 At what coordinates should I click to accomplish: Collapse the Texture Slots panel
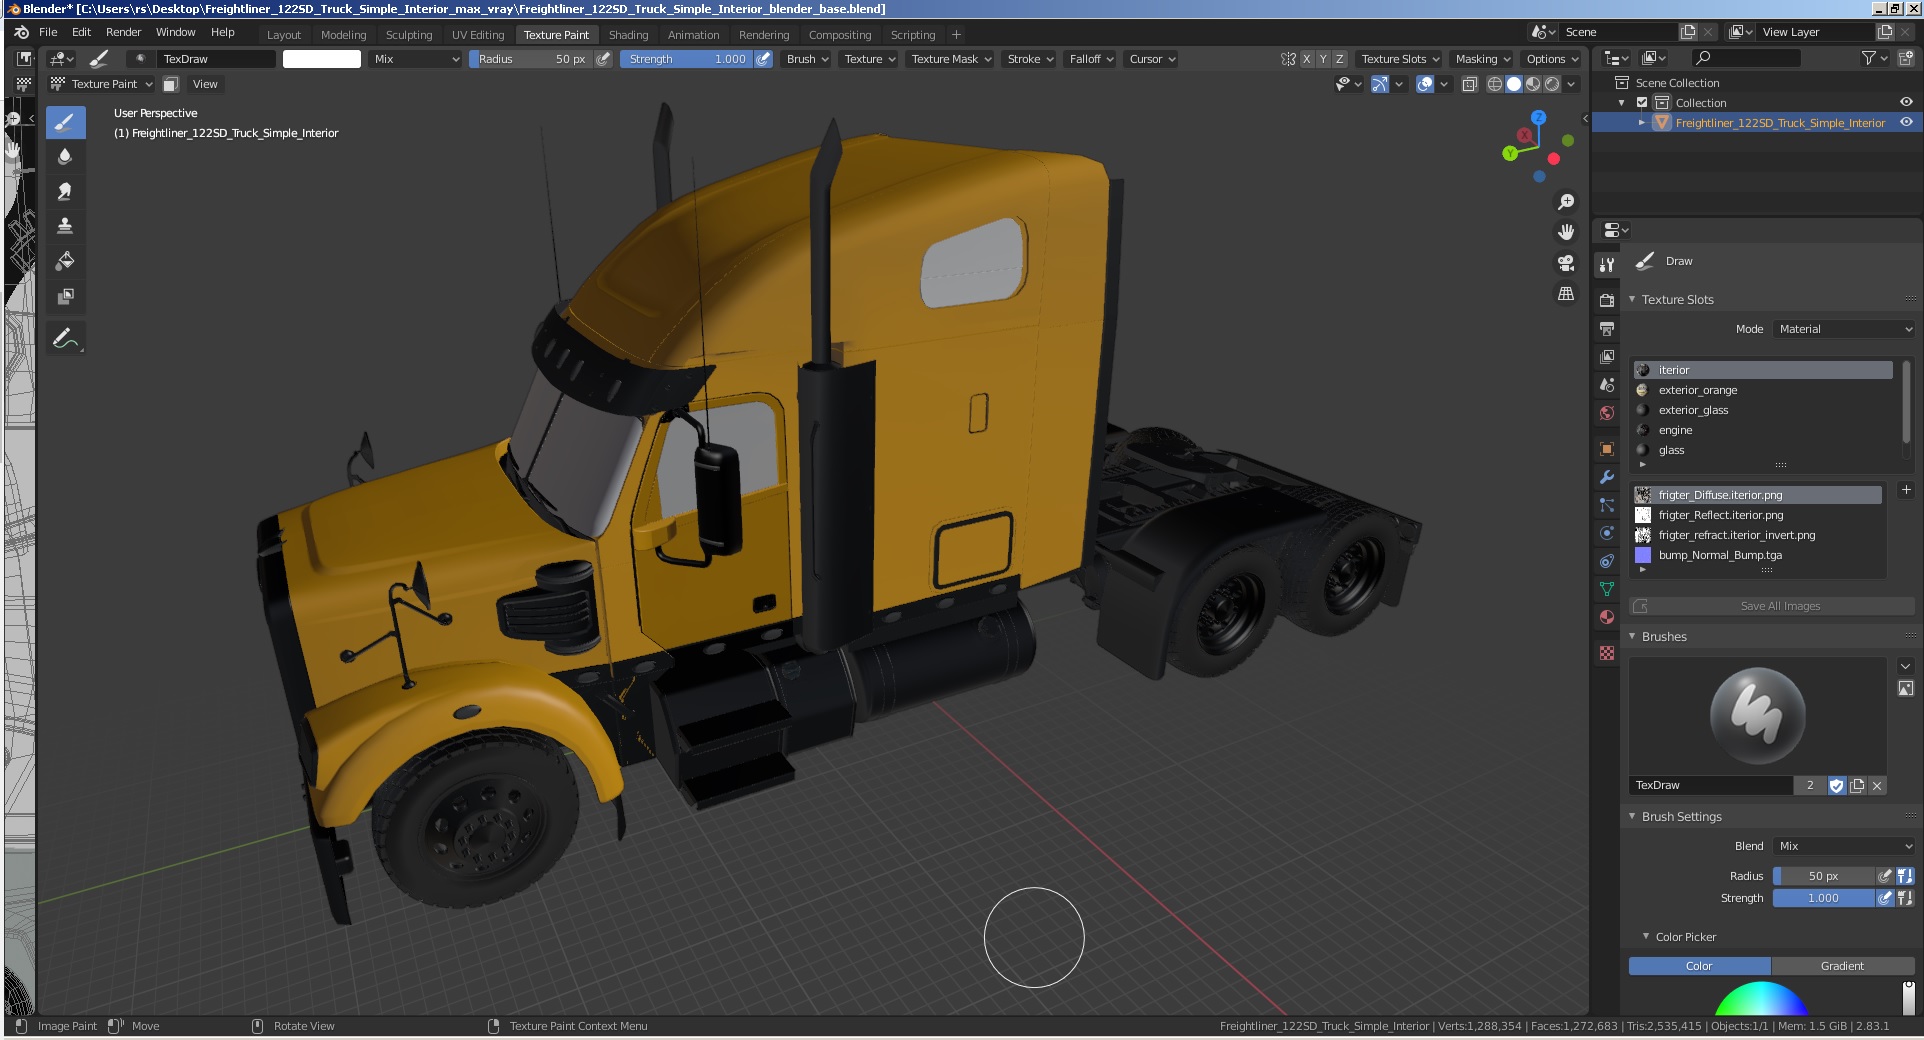tap(1633, 299)
